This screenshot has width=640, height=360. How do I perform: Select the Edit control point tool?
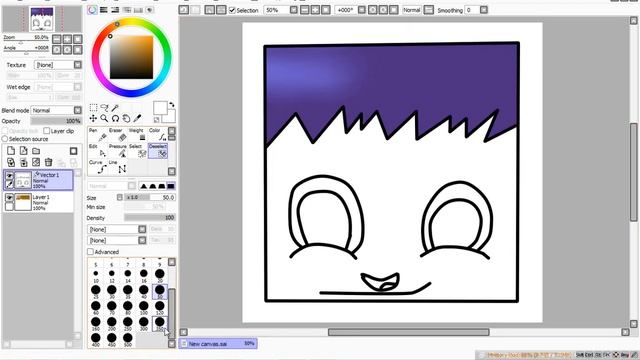[97, 151]
